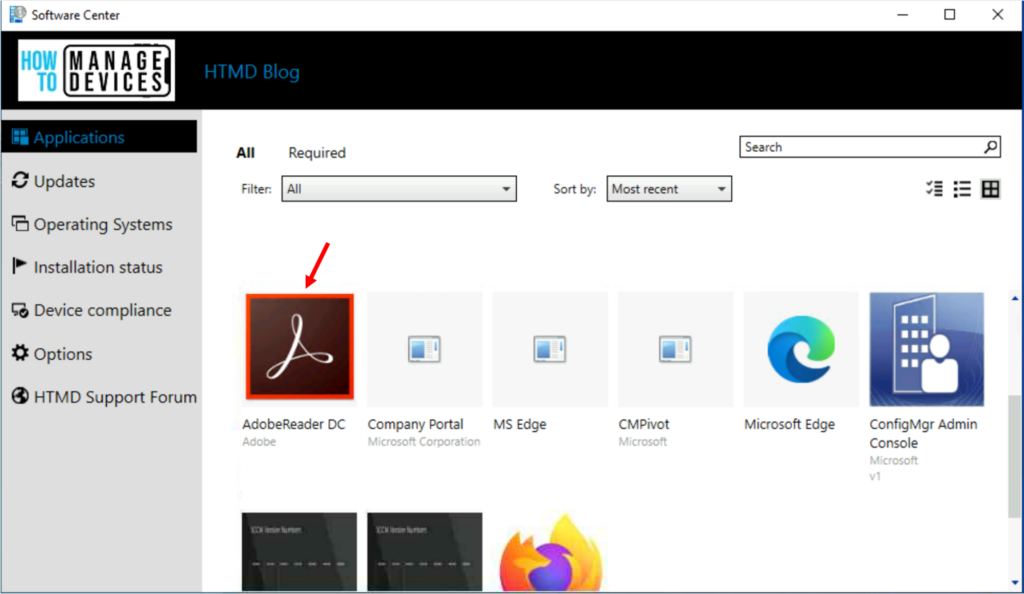
Task: Click the HTMD Blog header title
Action: (x=252, y=72)
